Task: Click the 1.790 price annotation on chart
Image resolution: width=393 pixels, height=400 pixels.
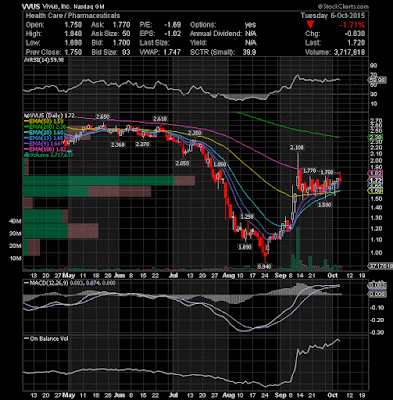Action: click(326, 172)
